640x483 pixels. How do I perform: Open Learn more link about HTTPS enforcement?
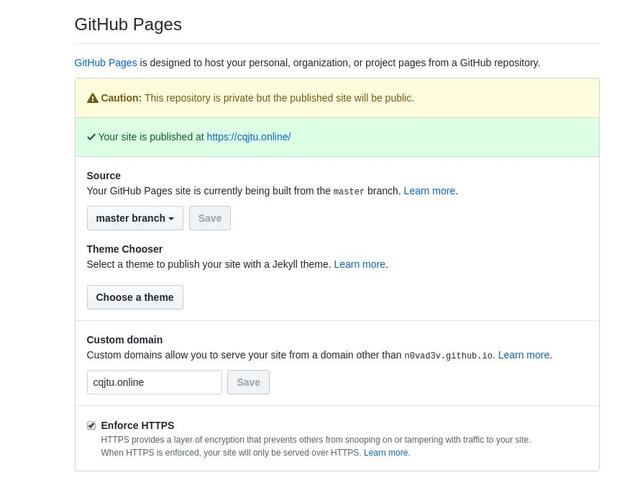tap(386, 453)
